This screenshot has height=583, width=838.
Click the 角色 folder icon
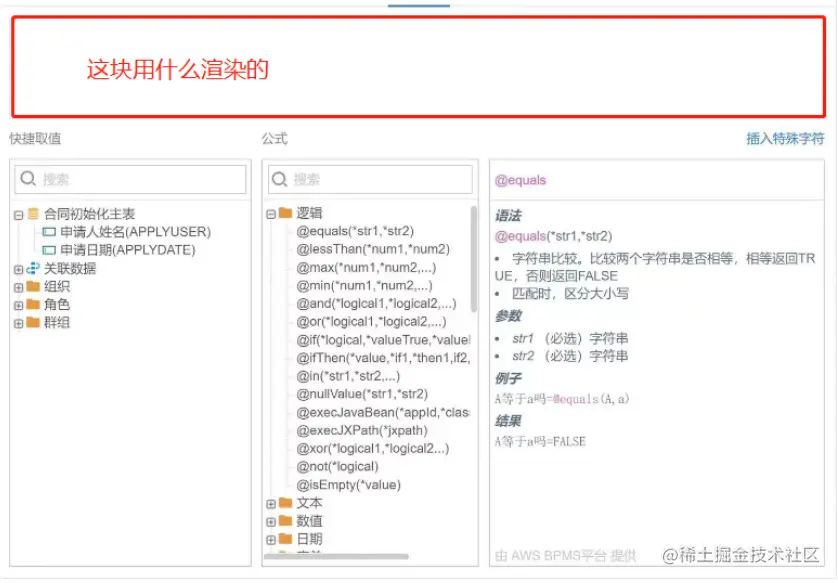pyautogui.click(x=33, y=305)
